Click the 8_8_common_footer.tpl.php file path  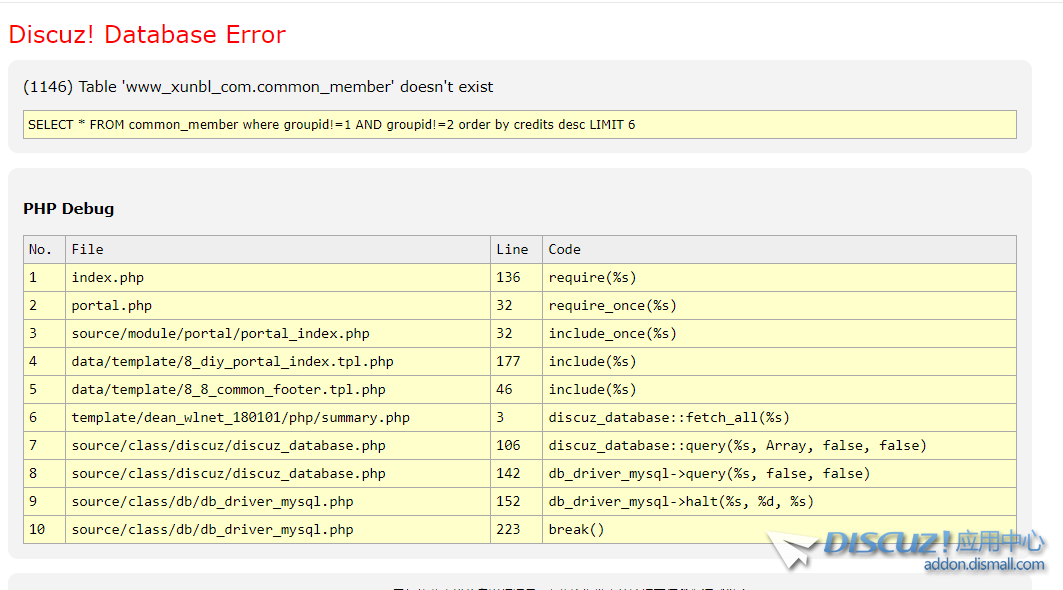[228, 389]
